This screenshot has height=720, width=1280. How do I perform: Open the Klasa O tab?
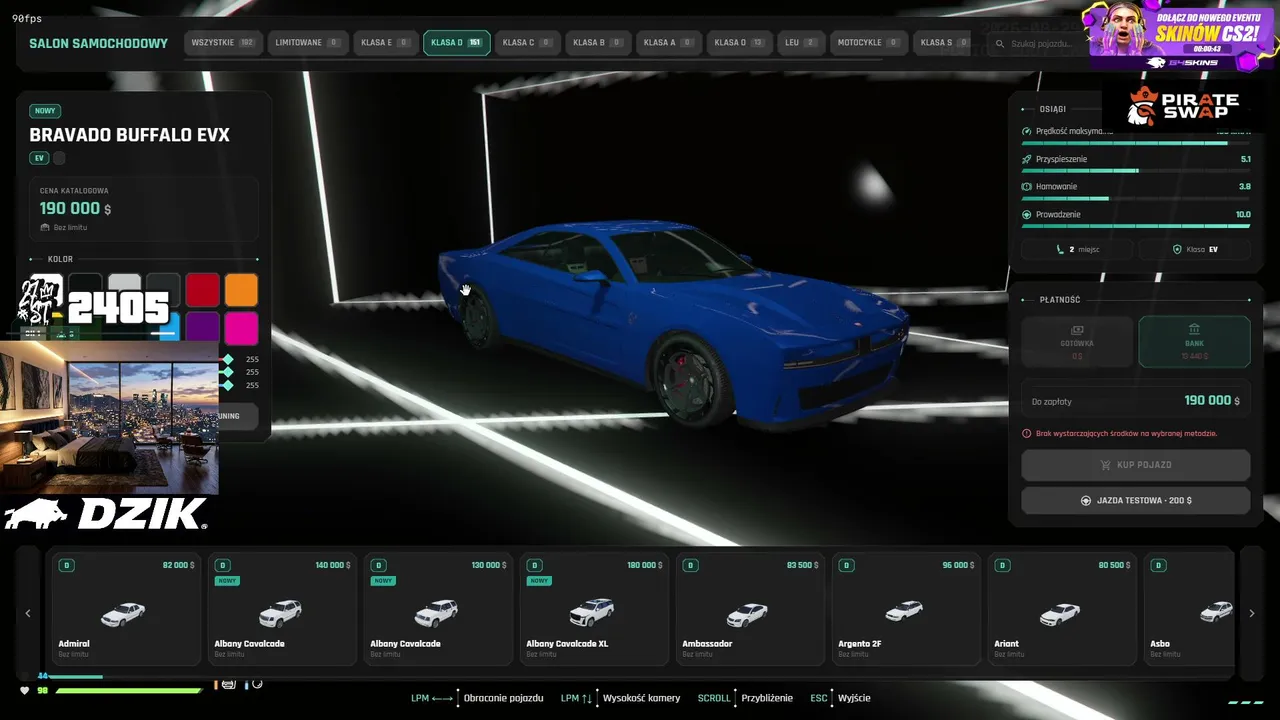click(739, 43)
